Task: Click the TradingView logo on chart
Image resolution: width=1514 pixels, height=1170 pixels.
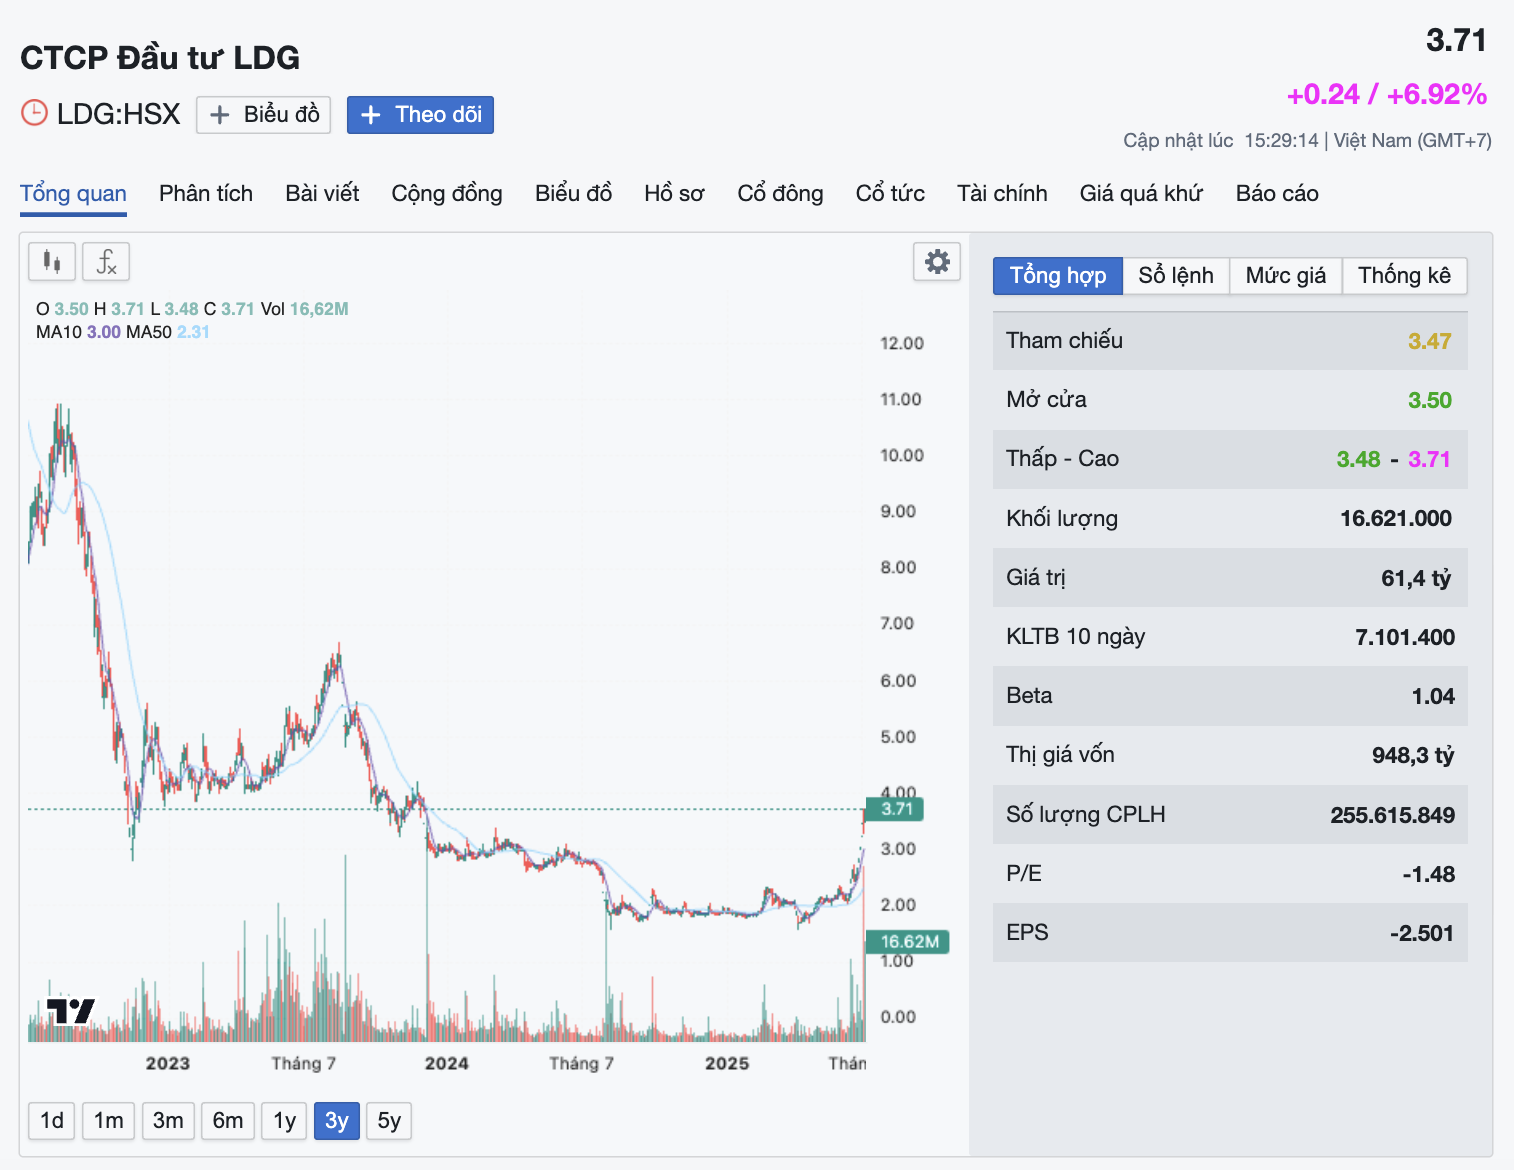Action: point(71,1011)
